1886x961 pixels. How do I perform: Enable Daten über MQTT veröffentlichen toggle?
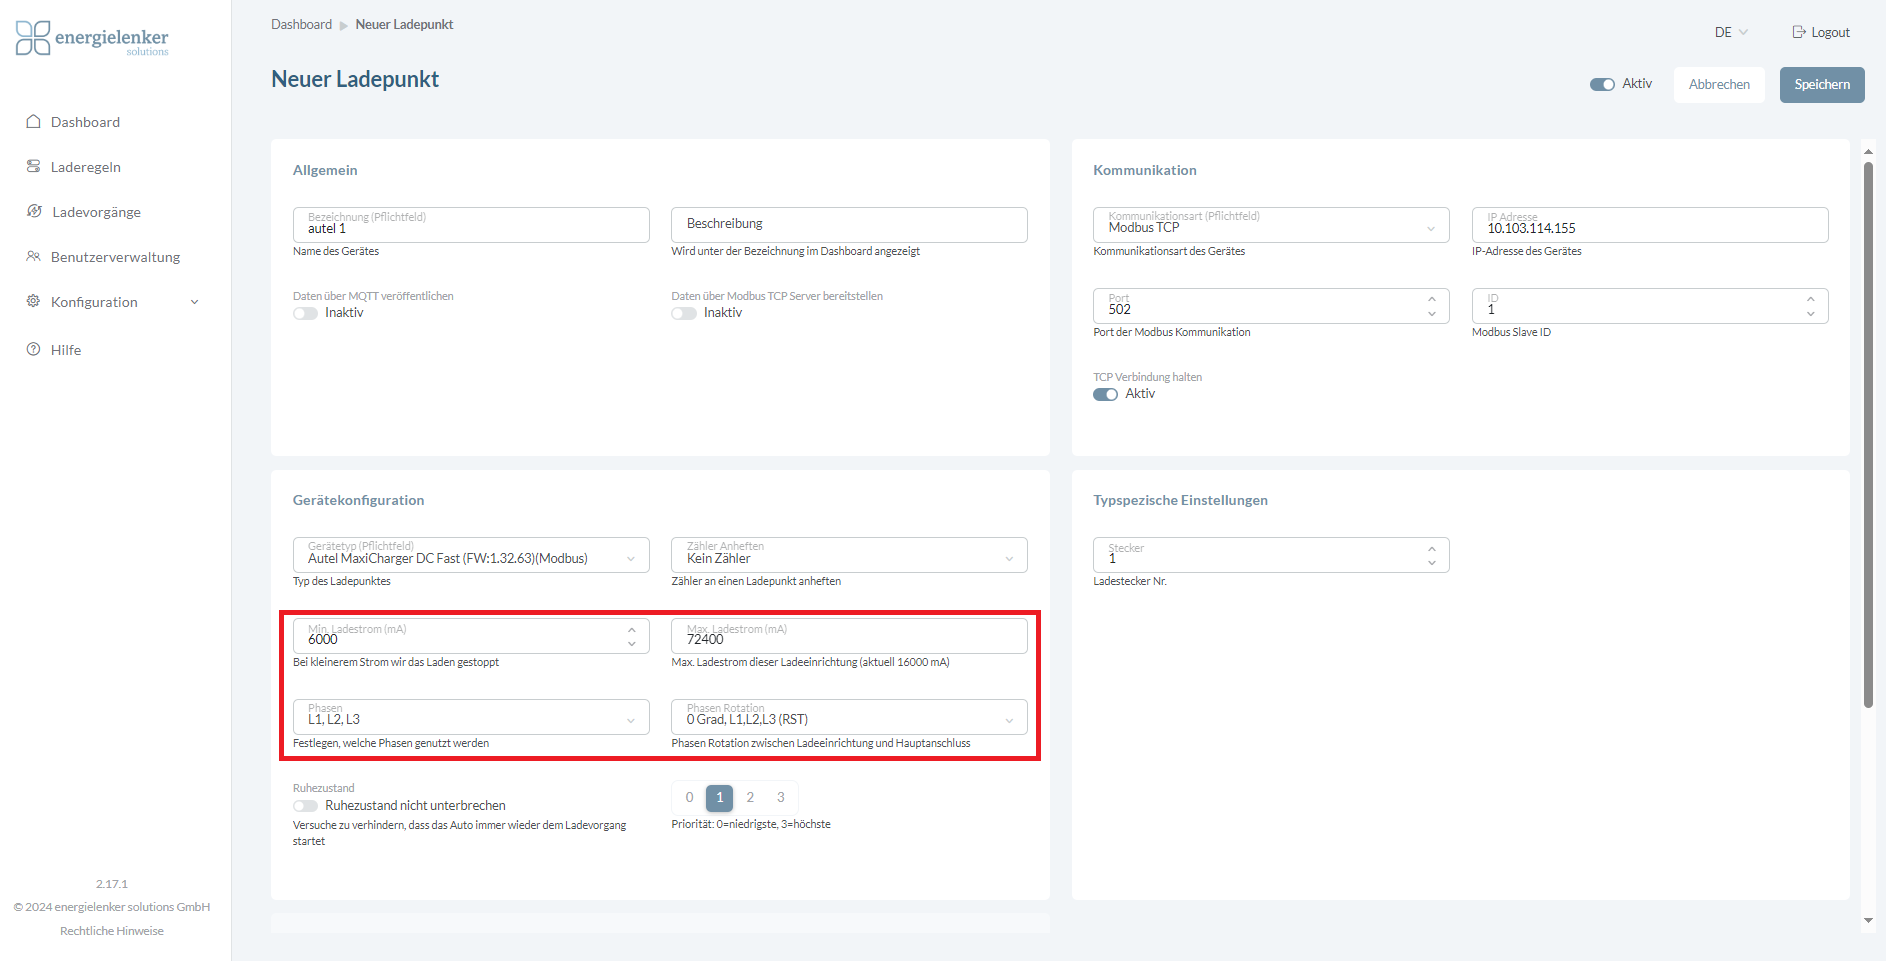[x=305, y=313]
